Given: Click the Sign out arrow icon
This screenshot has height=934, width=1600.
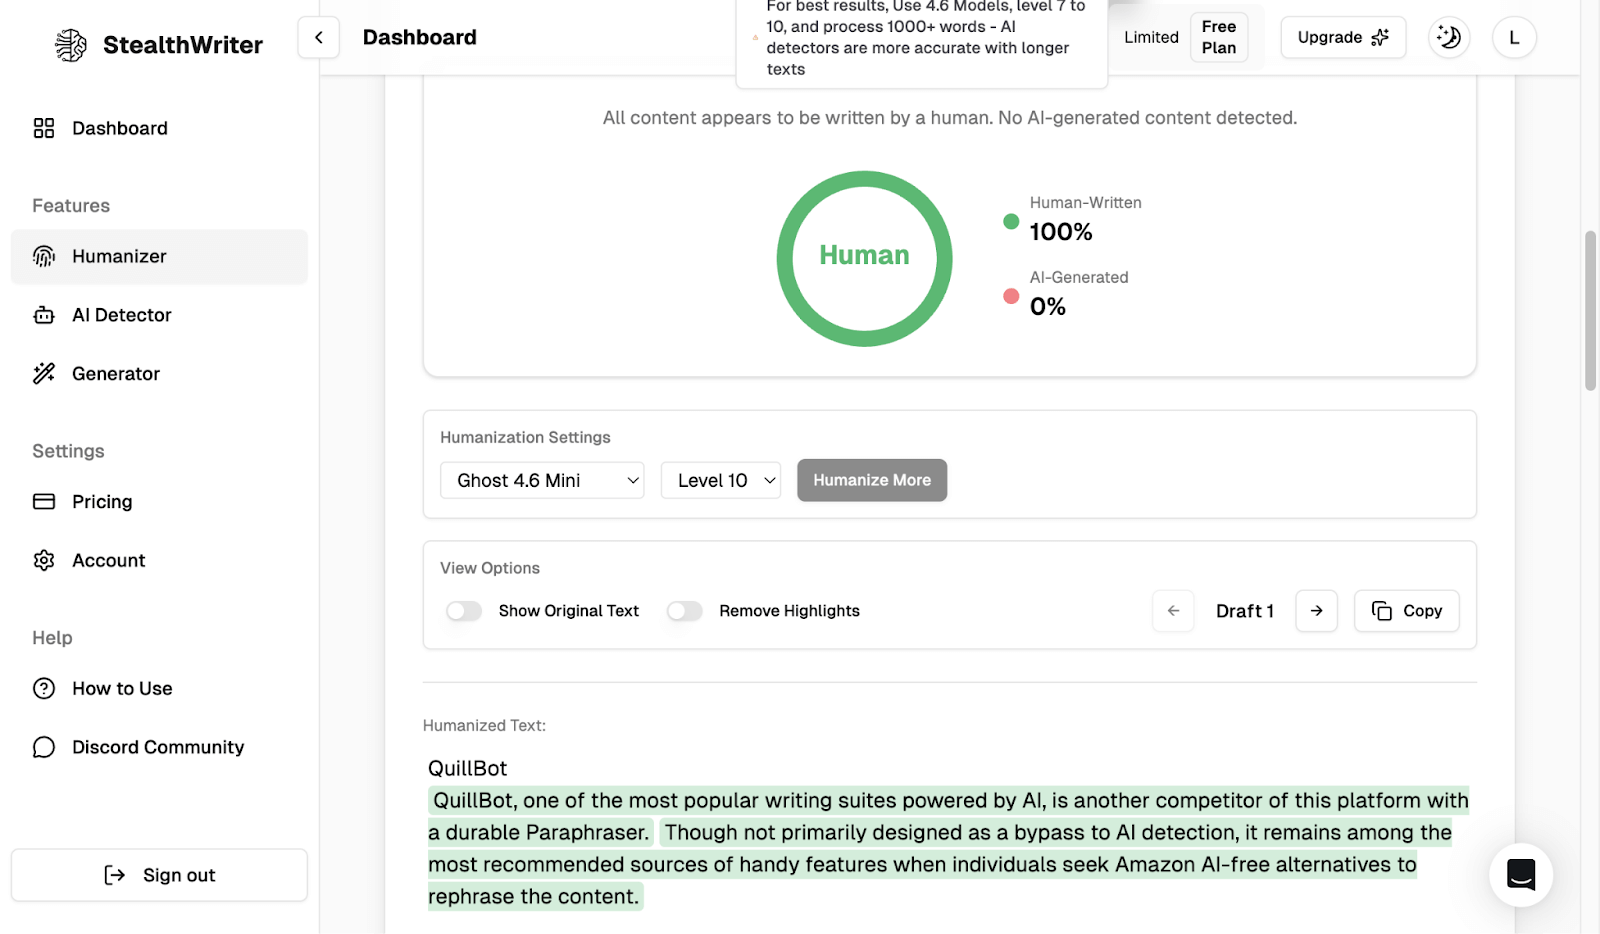Looking at the screenshot, I should [115, 875].
